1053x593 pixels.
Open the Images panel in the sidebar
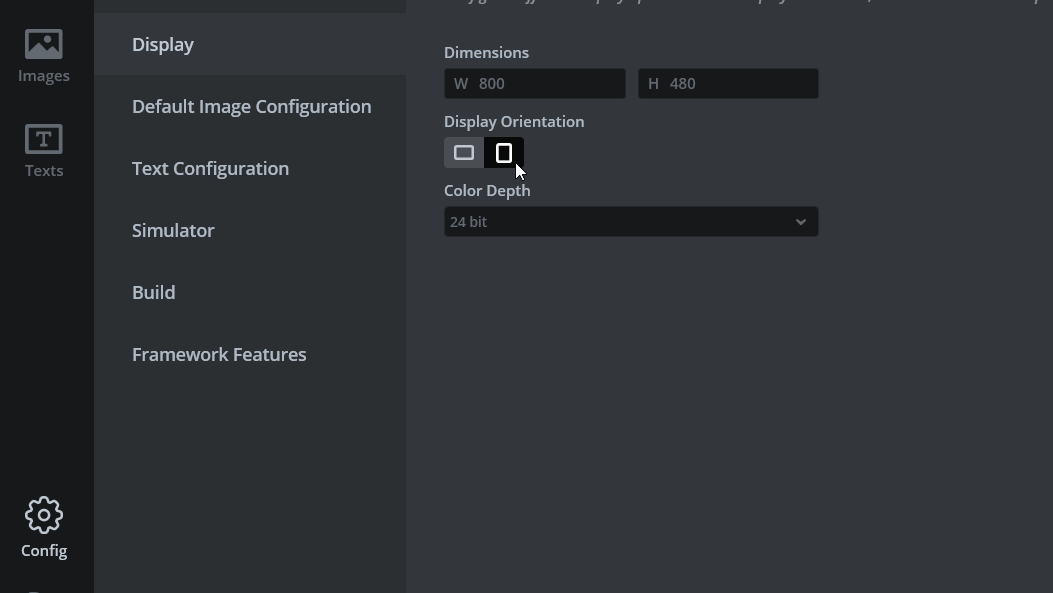[44, 55]
